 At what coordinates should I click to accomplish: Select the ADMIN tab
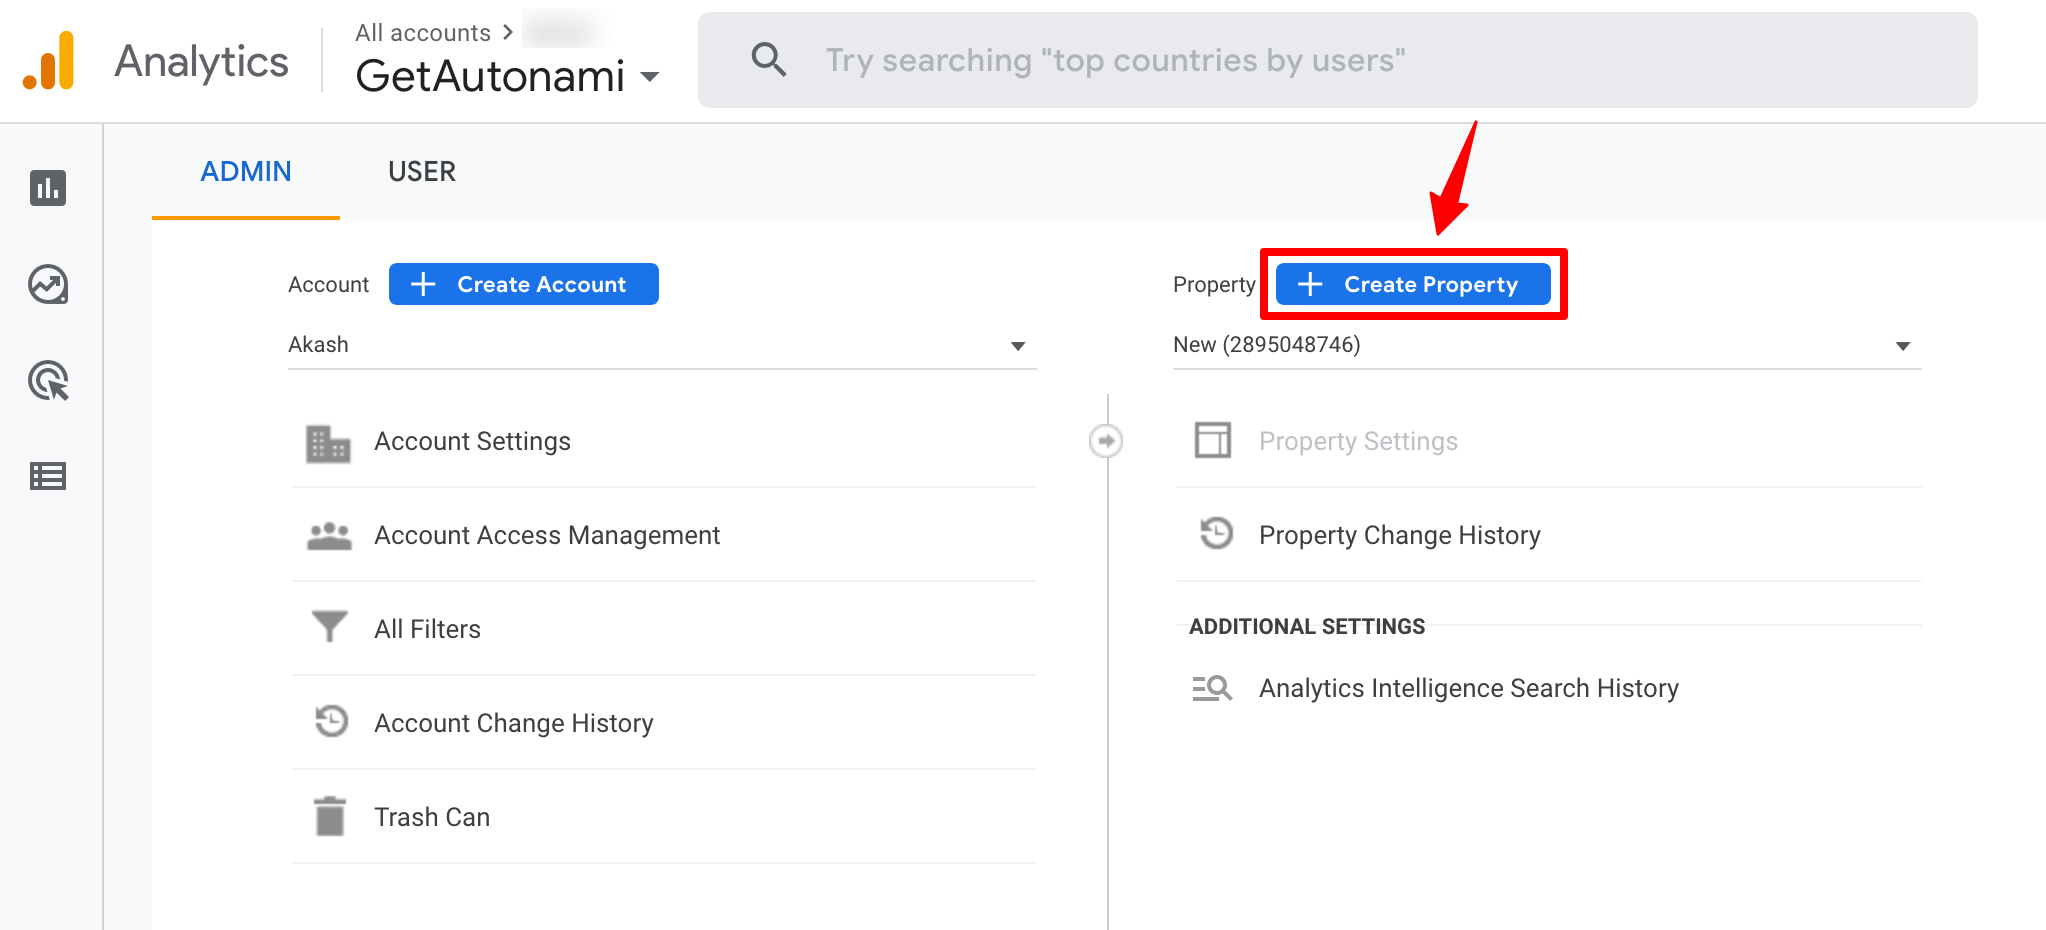[x=245, y=171]
